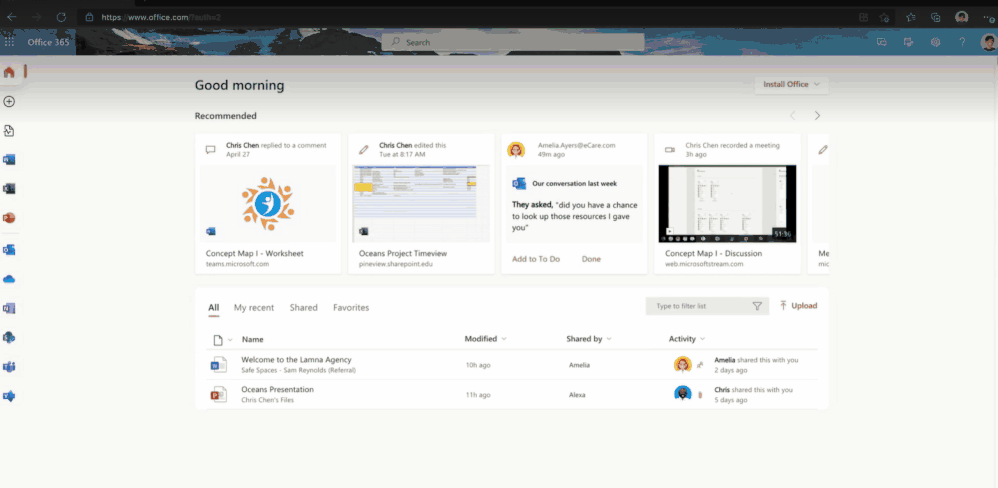Open Settings gear in Office header
This screenshot has height=488, width=998.
(936, 42)
